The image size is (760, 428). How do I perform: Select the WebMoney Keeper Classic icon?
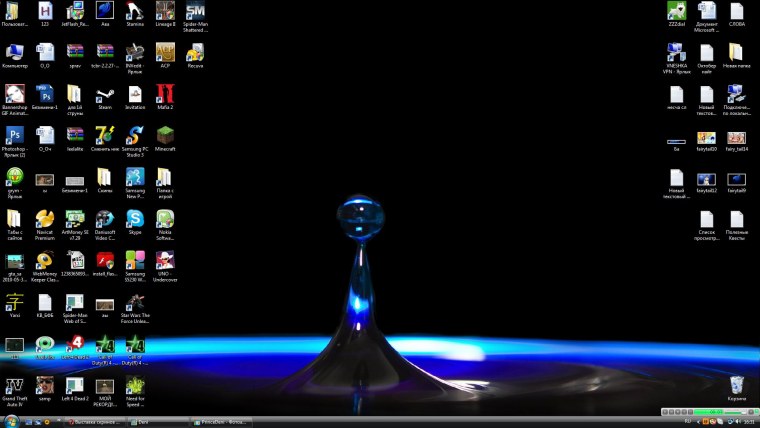coord(44,261)
